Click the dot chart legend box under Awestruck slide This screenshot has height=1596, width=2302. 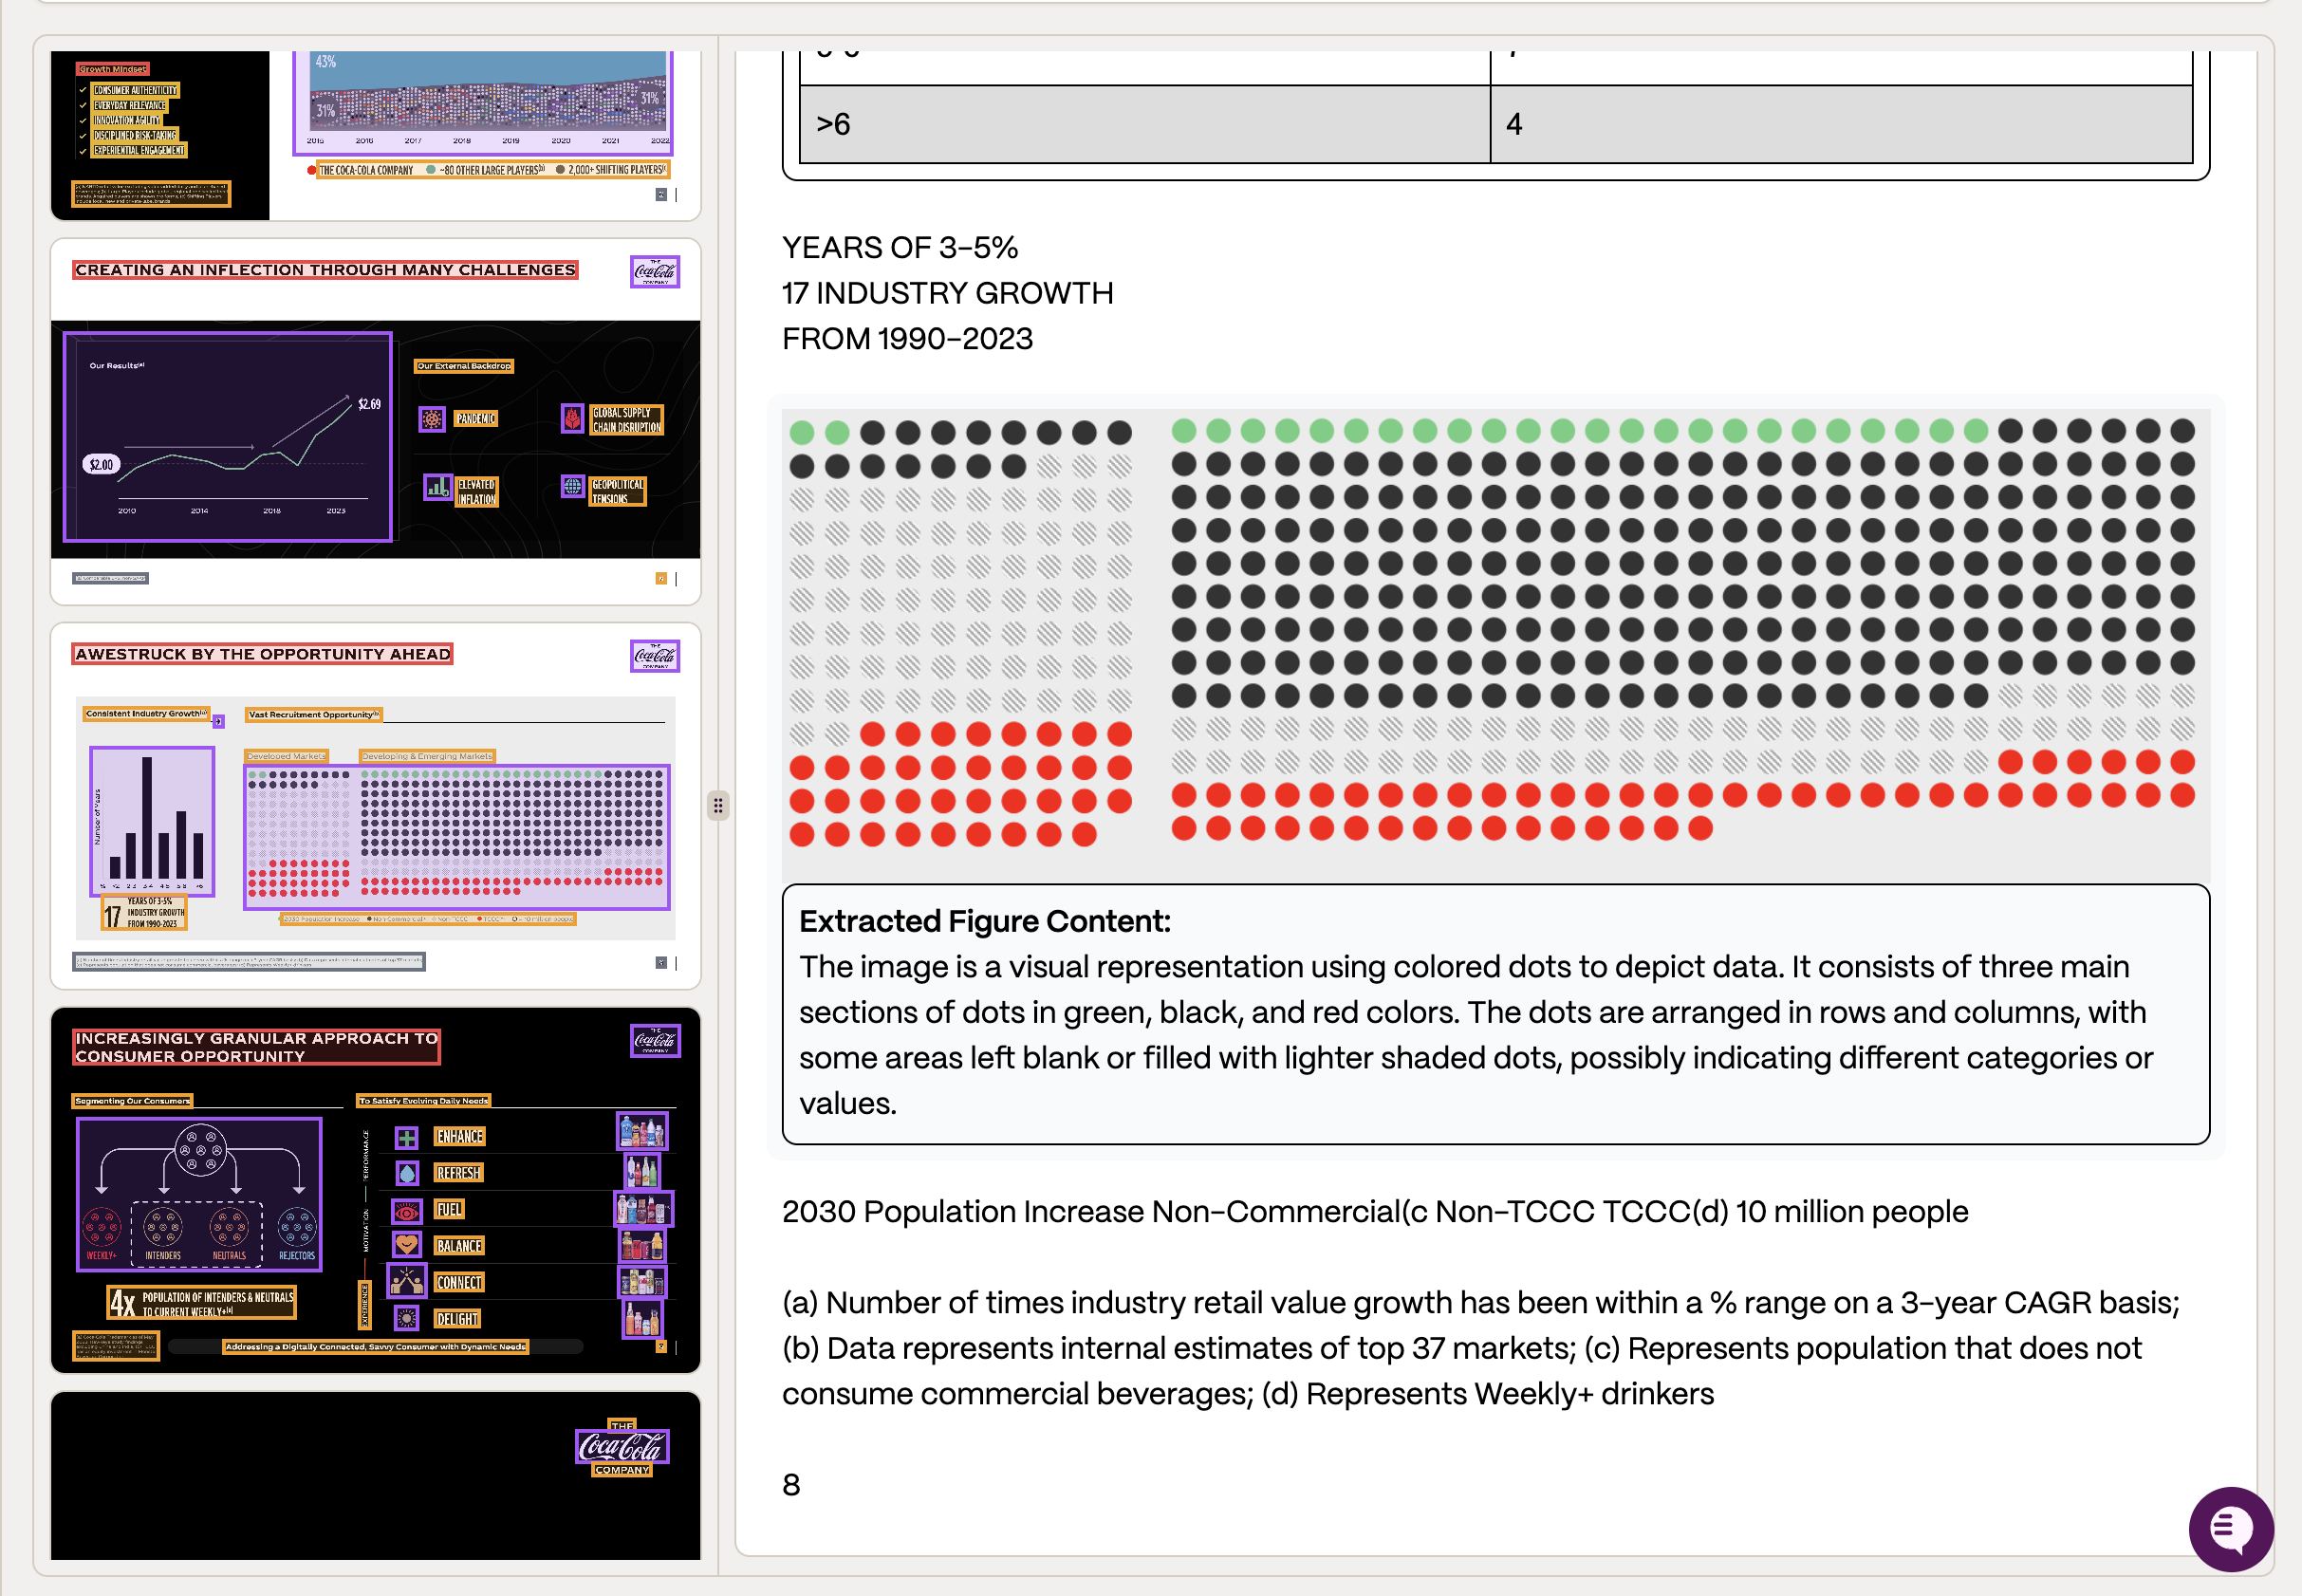[428, 919]
